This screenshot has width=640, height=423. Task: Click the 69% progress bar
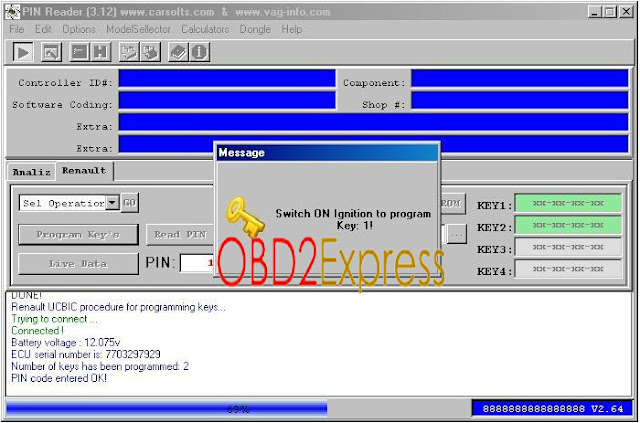click(236, 409)
